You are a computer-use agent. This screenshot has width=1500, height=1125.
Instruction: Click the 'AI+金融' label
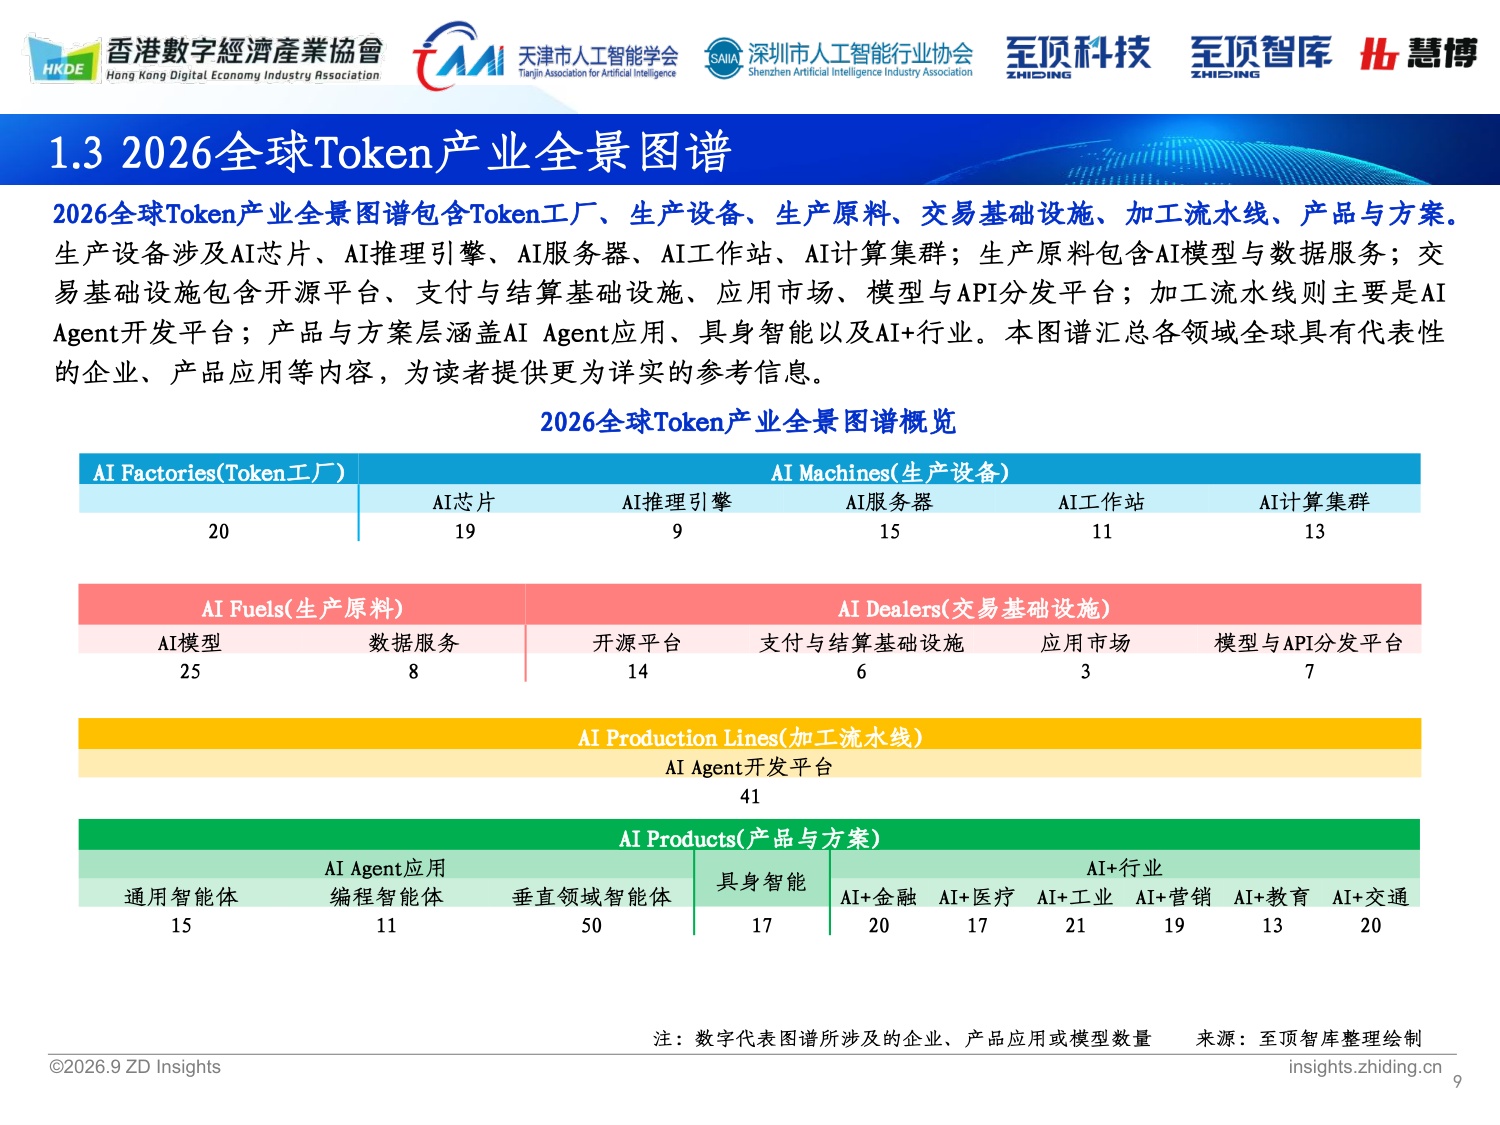click(879, 897)
